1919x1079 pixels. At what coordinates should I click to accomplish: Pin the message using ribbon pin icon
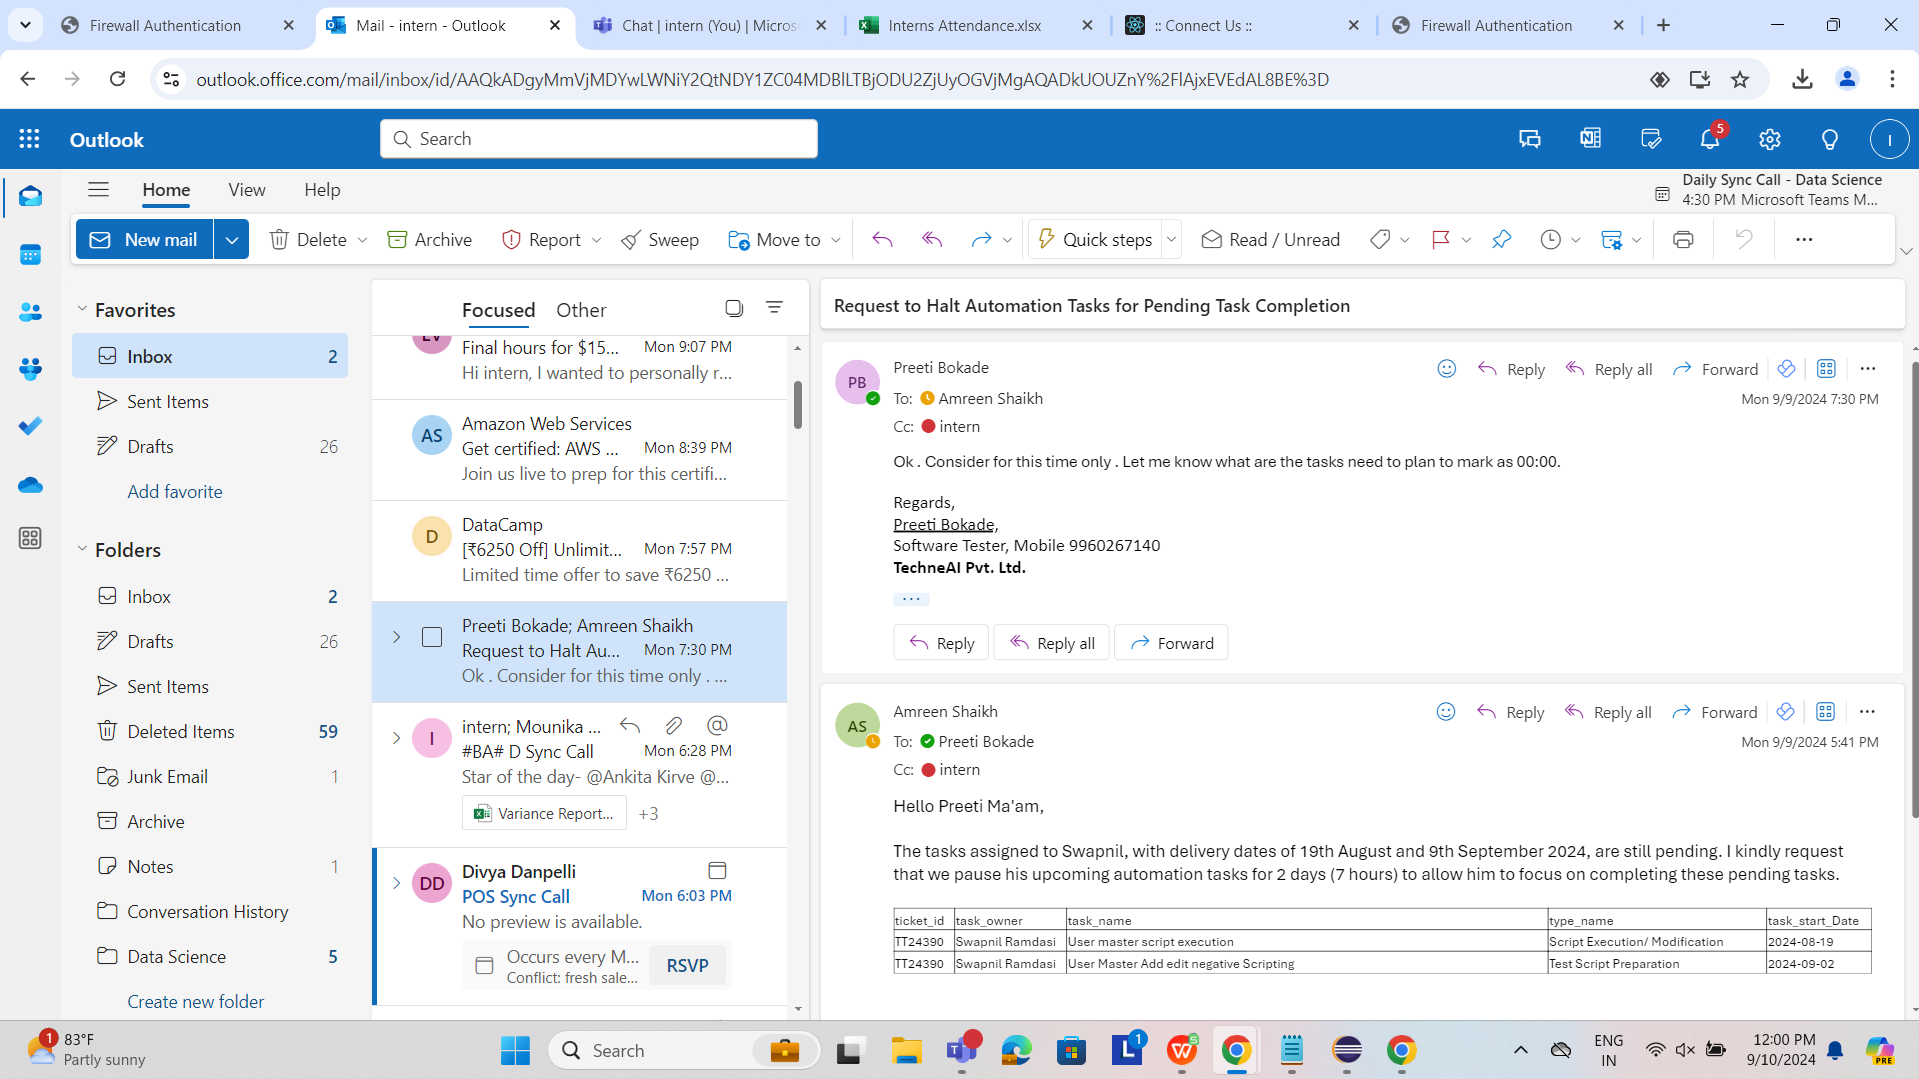(1501, 240)
